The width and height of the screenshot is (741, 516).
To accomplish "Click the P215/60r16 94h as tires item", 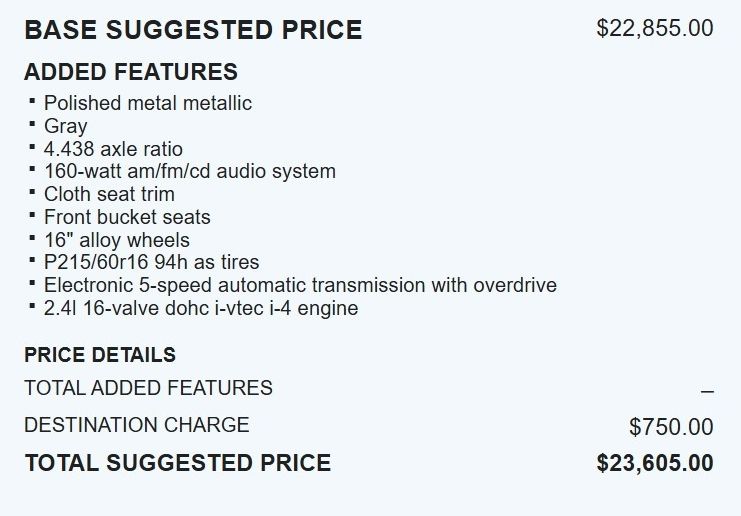I will pyautogui.click(x=152, y=263).
